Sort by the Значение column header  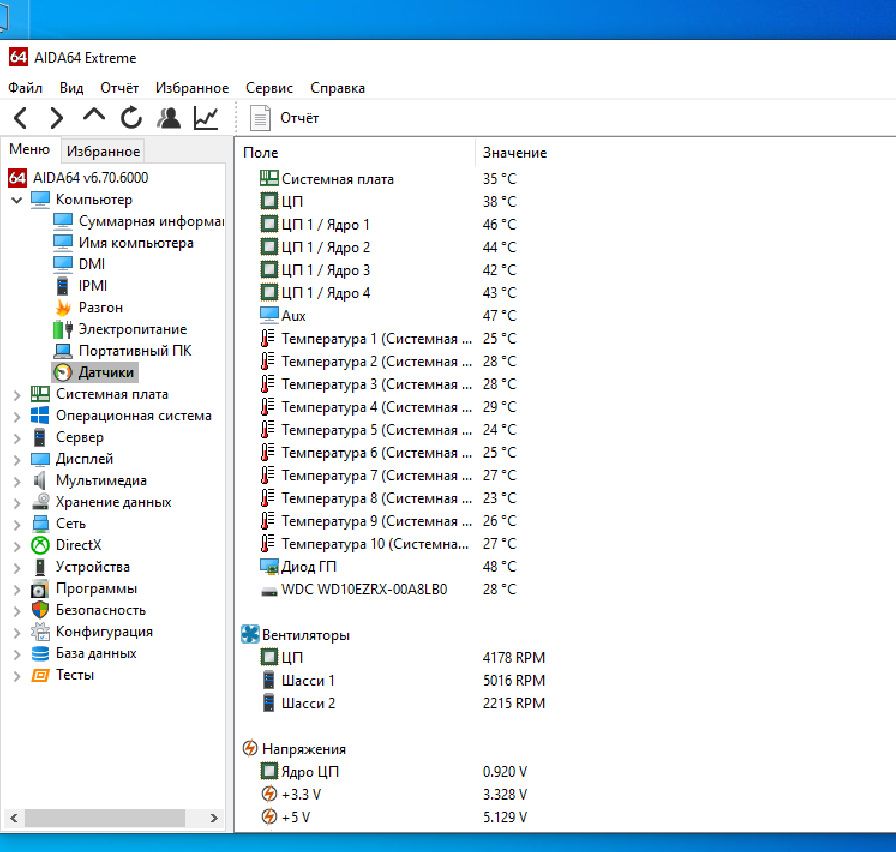tap(515, 153)
